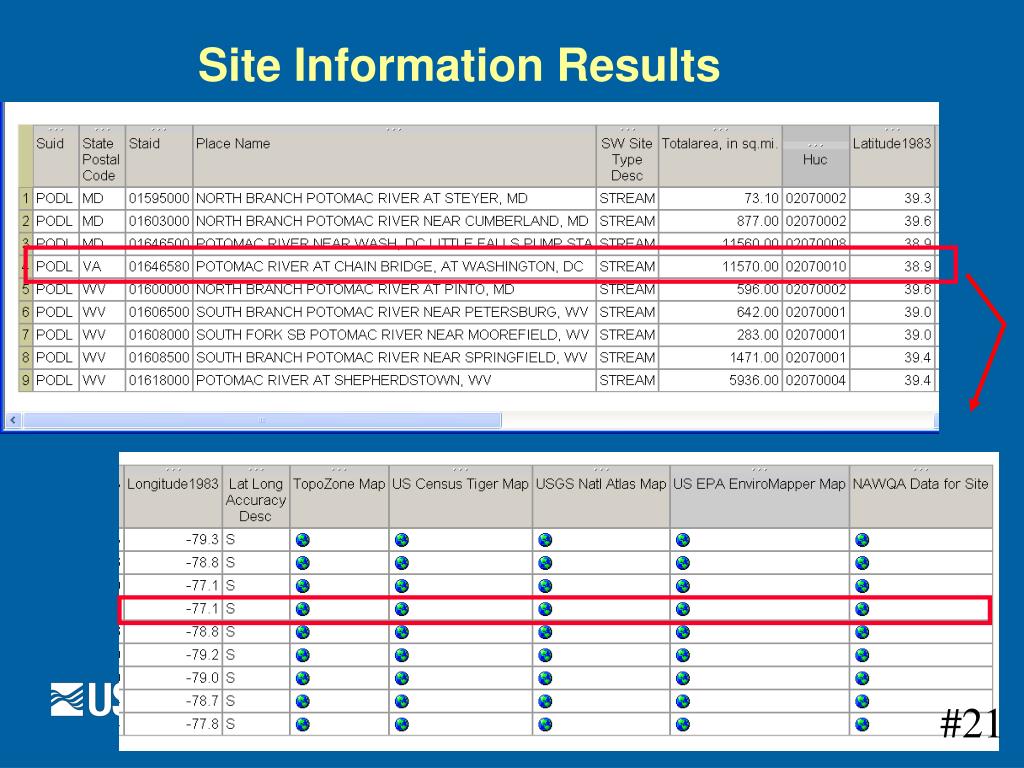The image size is (1024, 768).
Task: Click SOUTH BRANCH POTOMAC RIVER NEAR SPRINGFIELD, WV
Action: pos(394,358)
